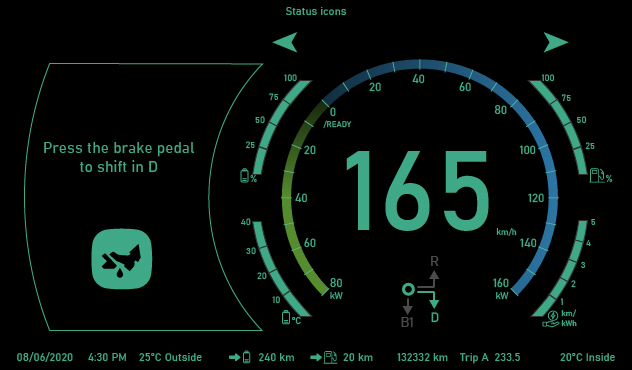The width and height of the screenshot is (632, 370).
Task: Click the left turn signal arrow
Action: click(285, 42)
